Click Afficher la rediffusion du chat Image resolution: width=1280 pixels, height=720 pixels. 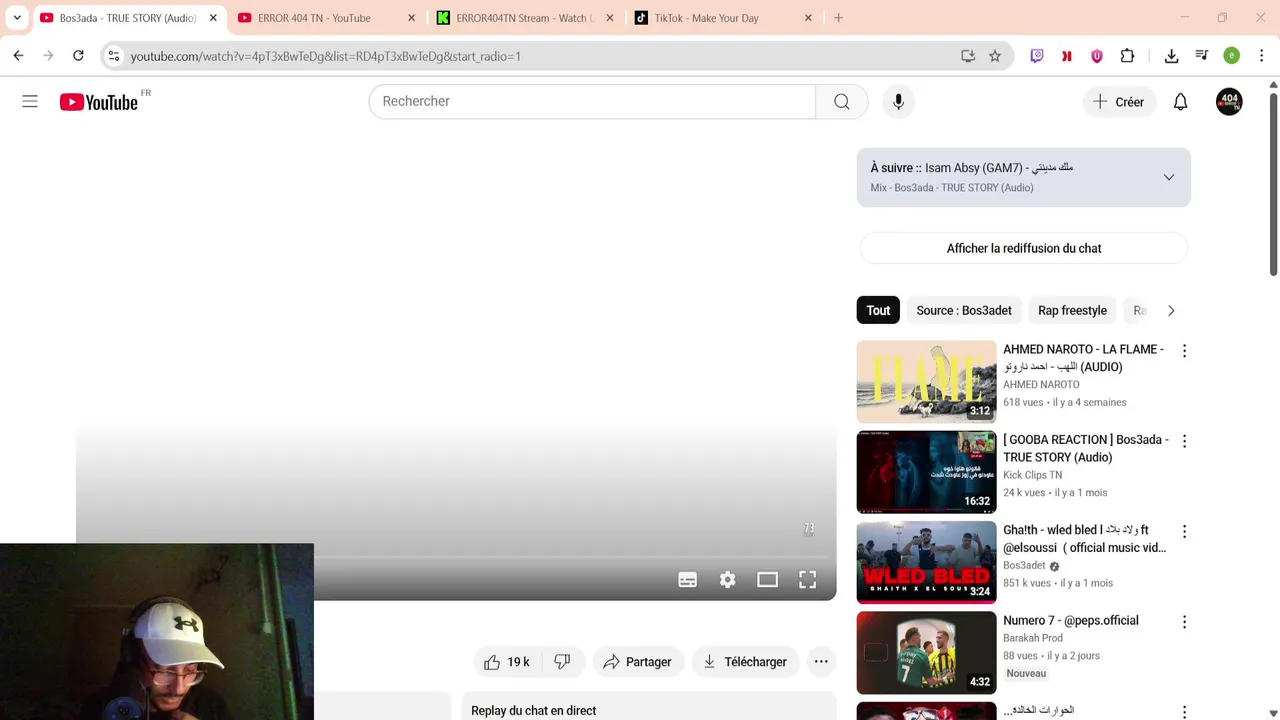click(x=1024, y=248)
